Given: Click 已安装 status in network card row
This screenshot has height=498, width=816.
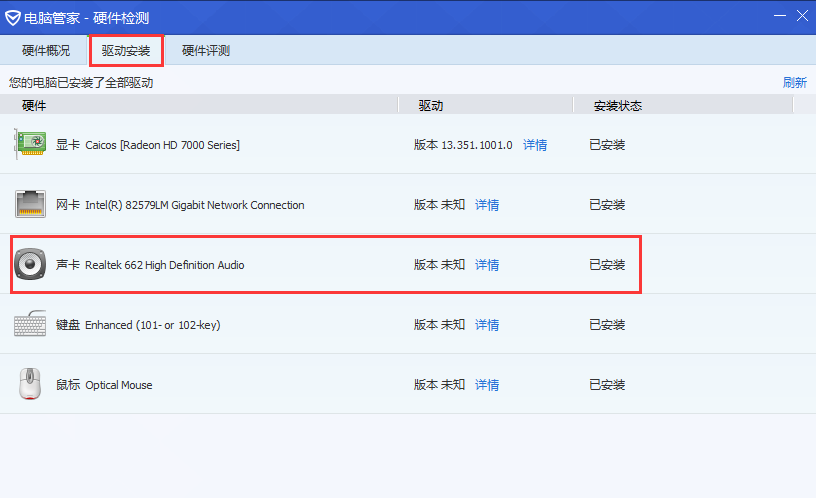Looking at the screenshot, I should (607, 205).
